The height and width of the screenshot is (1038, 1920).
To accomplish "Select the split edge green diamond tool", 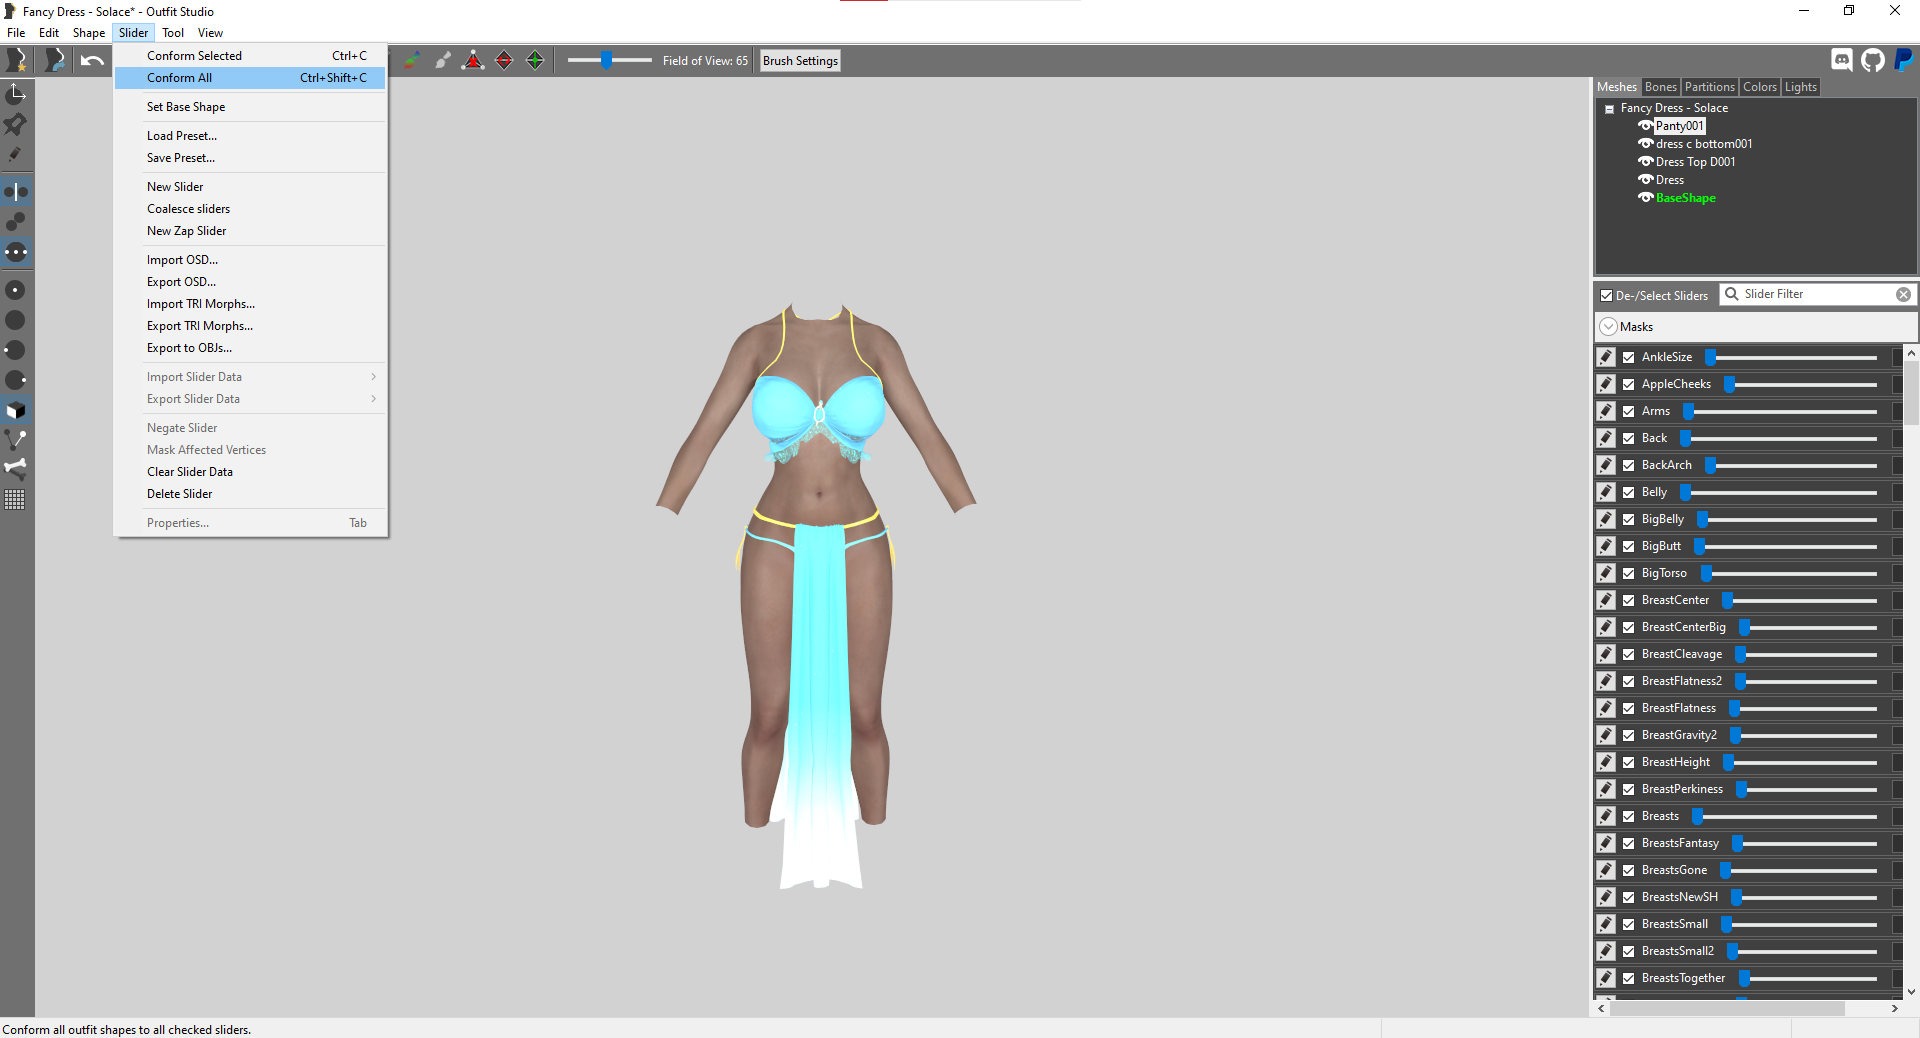I will 535,61.
